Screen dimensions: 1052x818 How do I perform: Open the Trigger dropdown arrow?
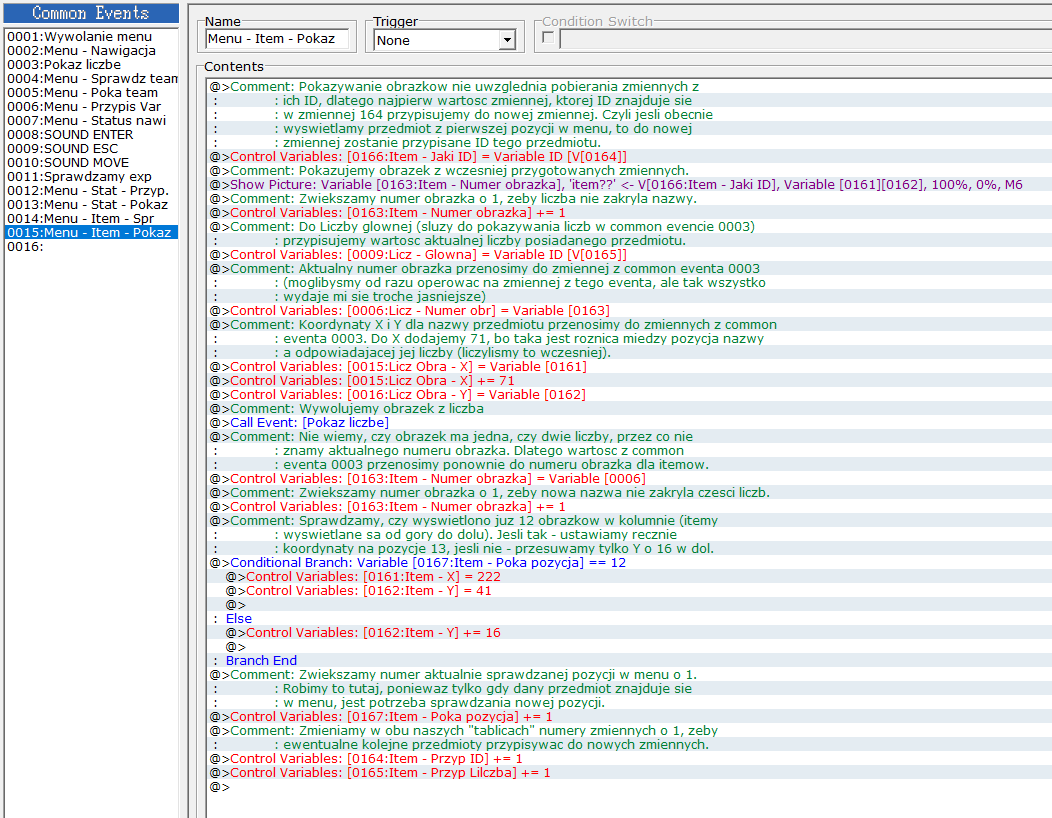tap(508, 40)
